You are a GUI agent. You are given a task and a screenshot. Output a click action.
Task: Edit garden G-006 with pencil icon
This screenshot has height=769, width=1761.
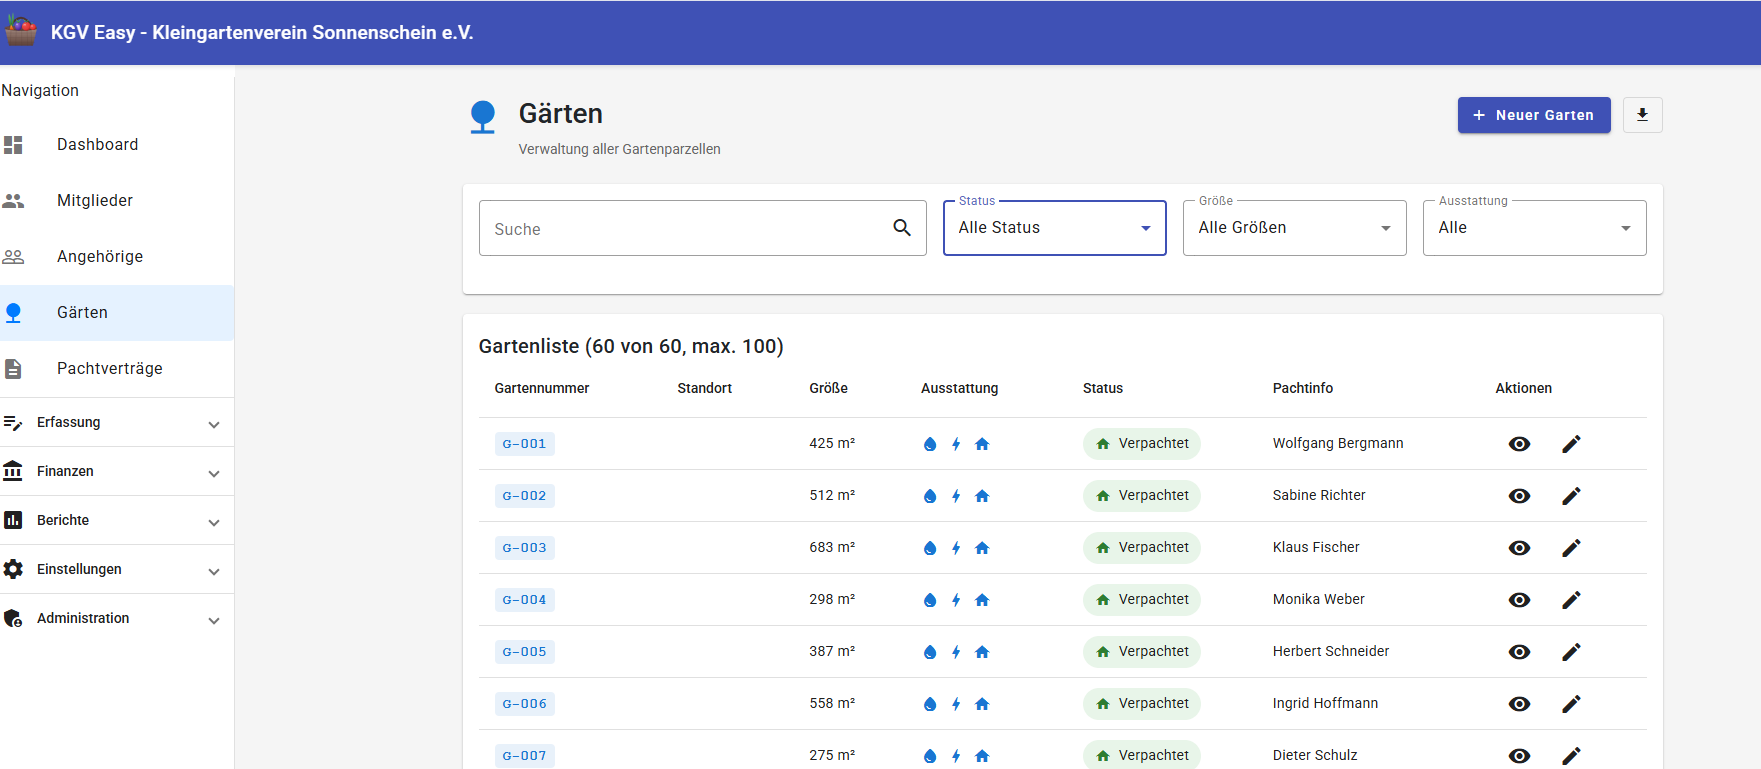click(x=1571, y=704)
